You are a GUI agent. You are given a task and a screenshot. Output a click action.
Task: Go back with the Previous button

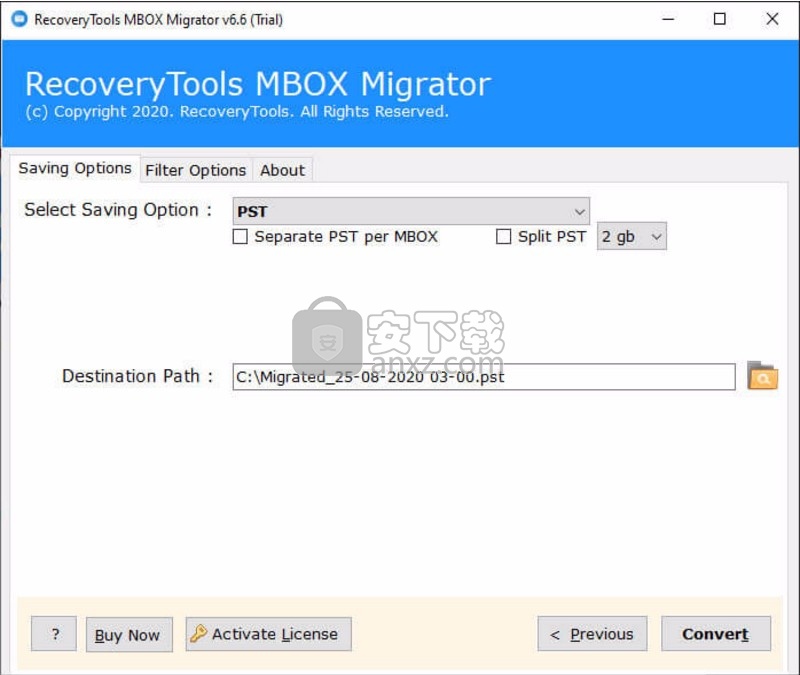[592, 634]
